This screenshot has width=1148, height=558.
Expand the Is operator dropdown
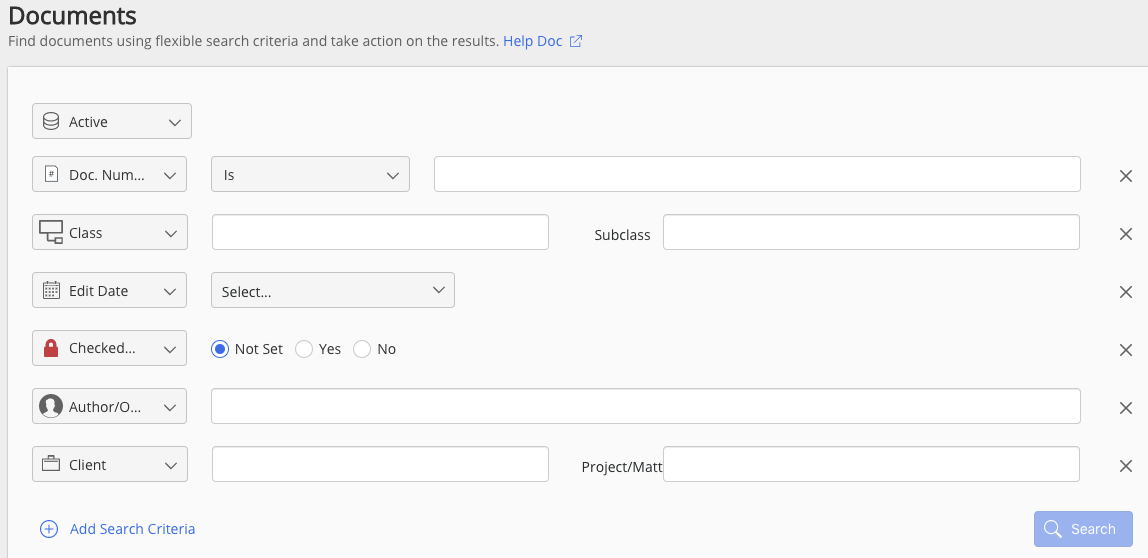(310, 175)
